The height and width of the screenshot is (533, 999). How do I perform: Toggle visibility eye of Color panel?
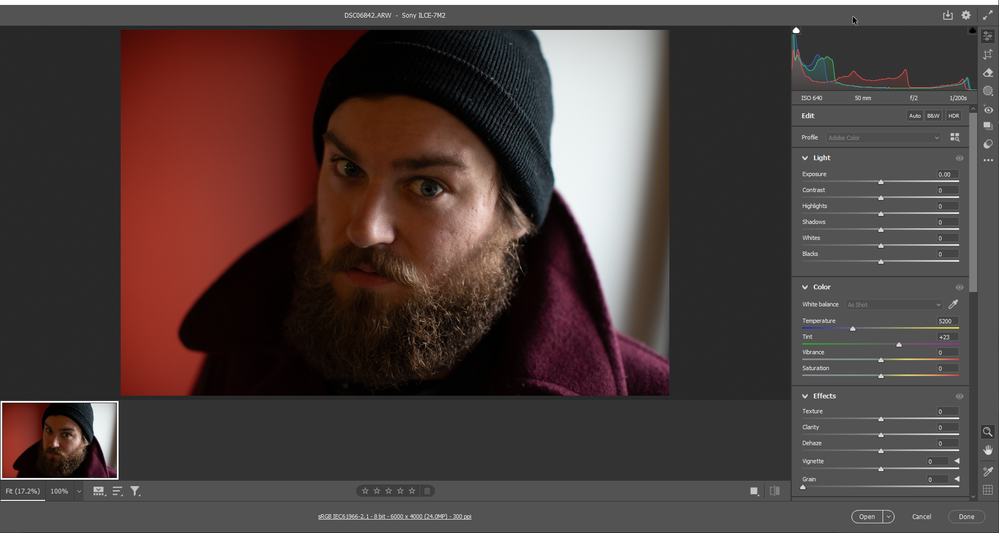(959, 287)
